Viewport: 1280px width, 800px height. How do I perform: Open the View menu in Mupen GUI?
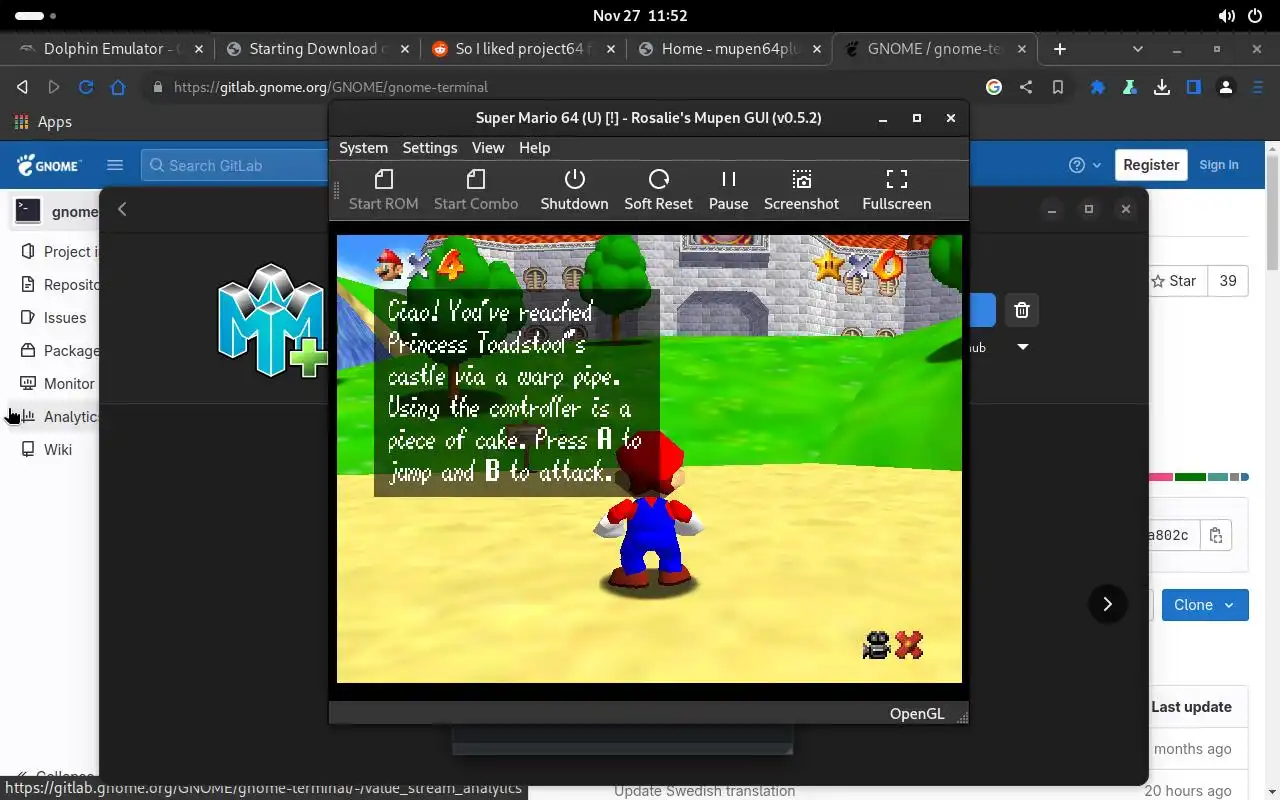click(x=488, y=147)
